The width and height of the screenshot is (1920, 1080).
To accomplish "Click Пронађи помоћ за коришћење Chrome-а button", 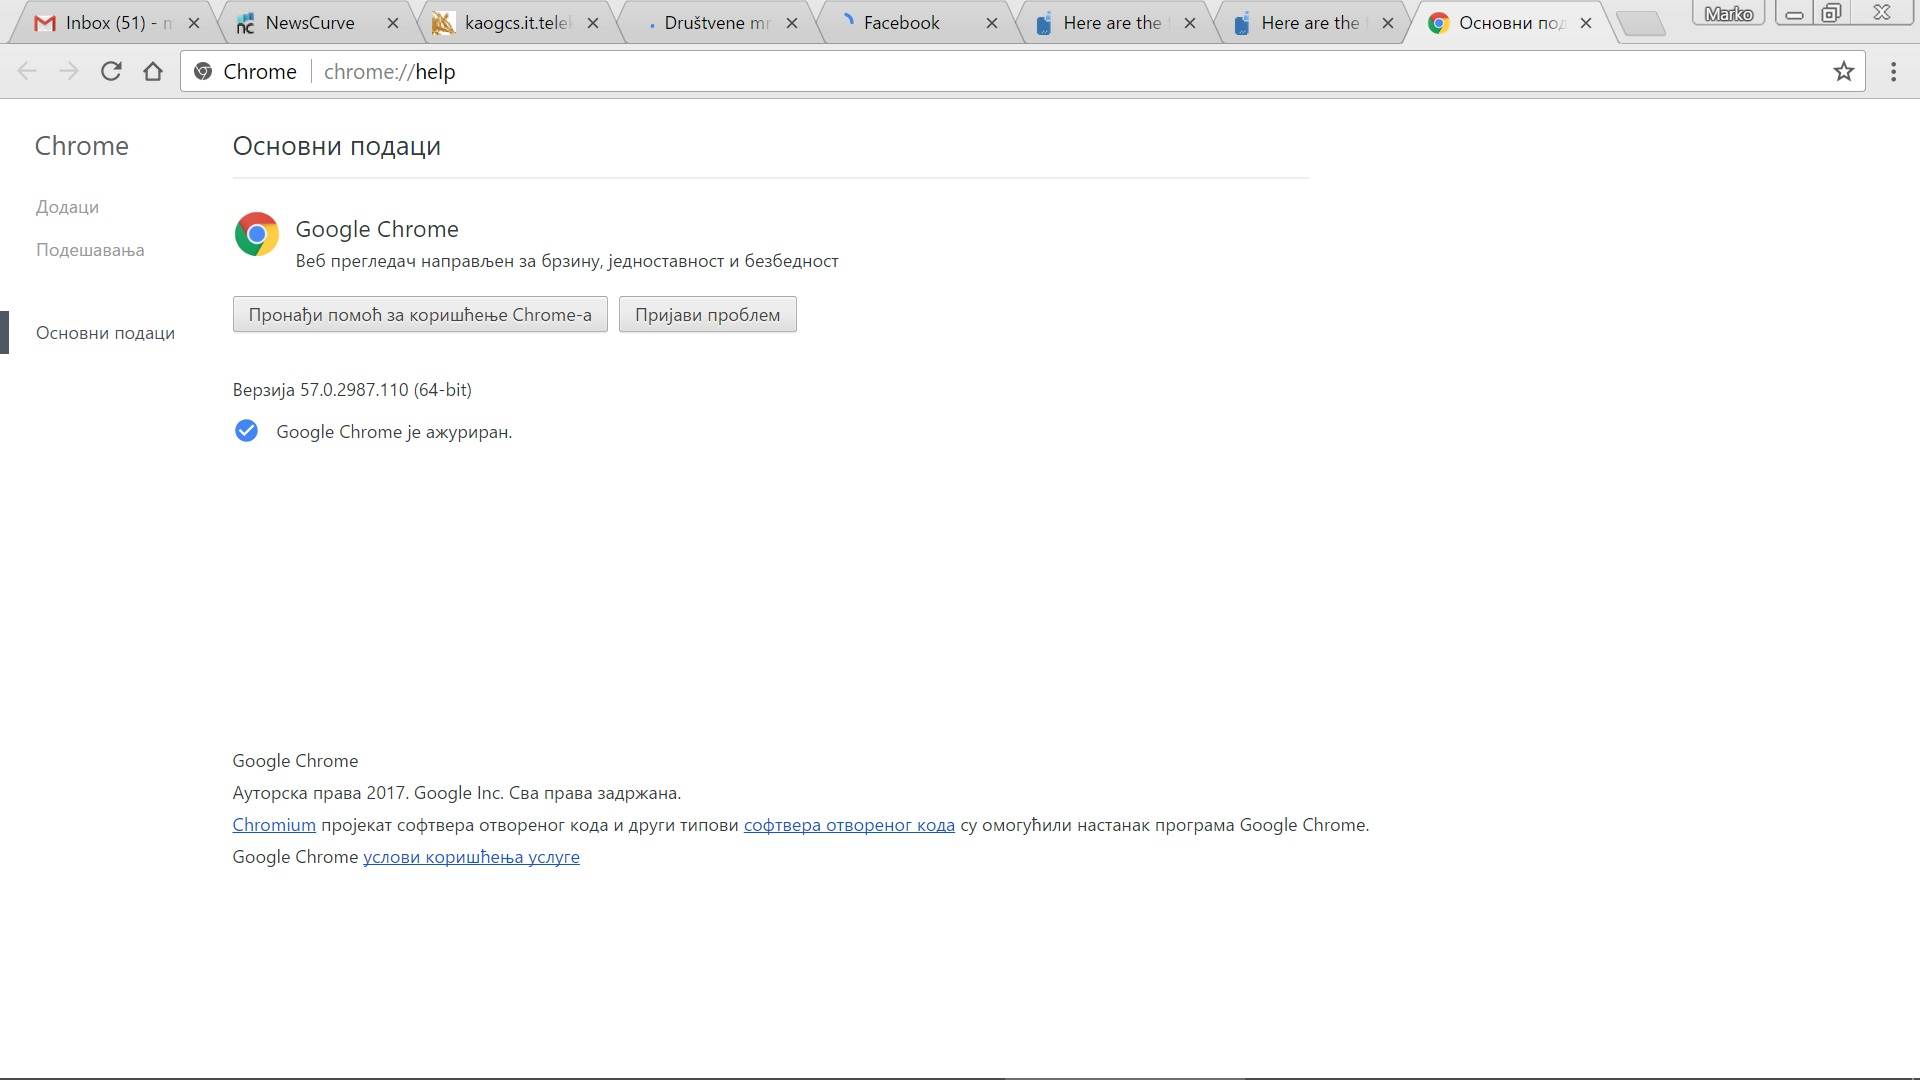I will [x=420, y=314].
